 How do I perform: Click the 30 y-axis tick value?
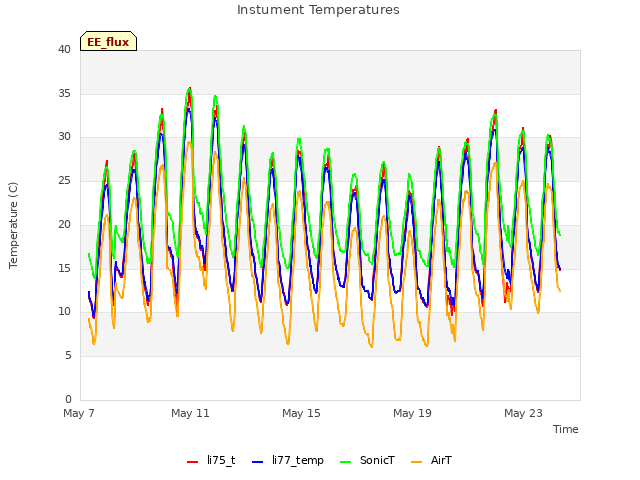coord(64,137)
